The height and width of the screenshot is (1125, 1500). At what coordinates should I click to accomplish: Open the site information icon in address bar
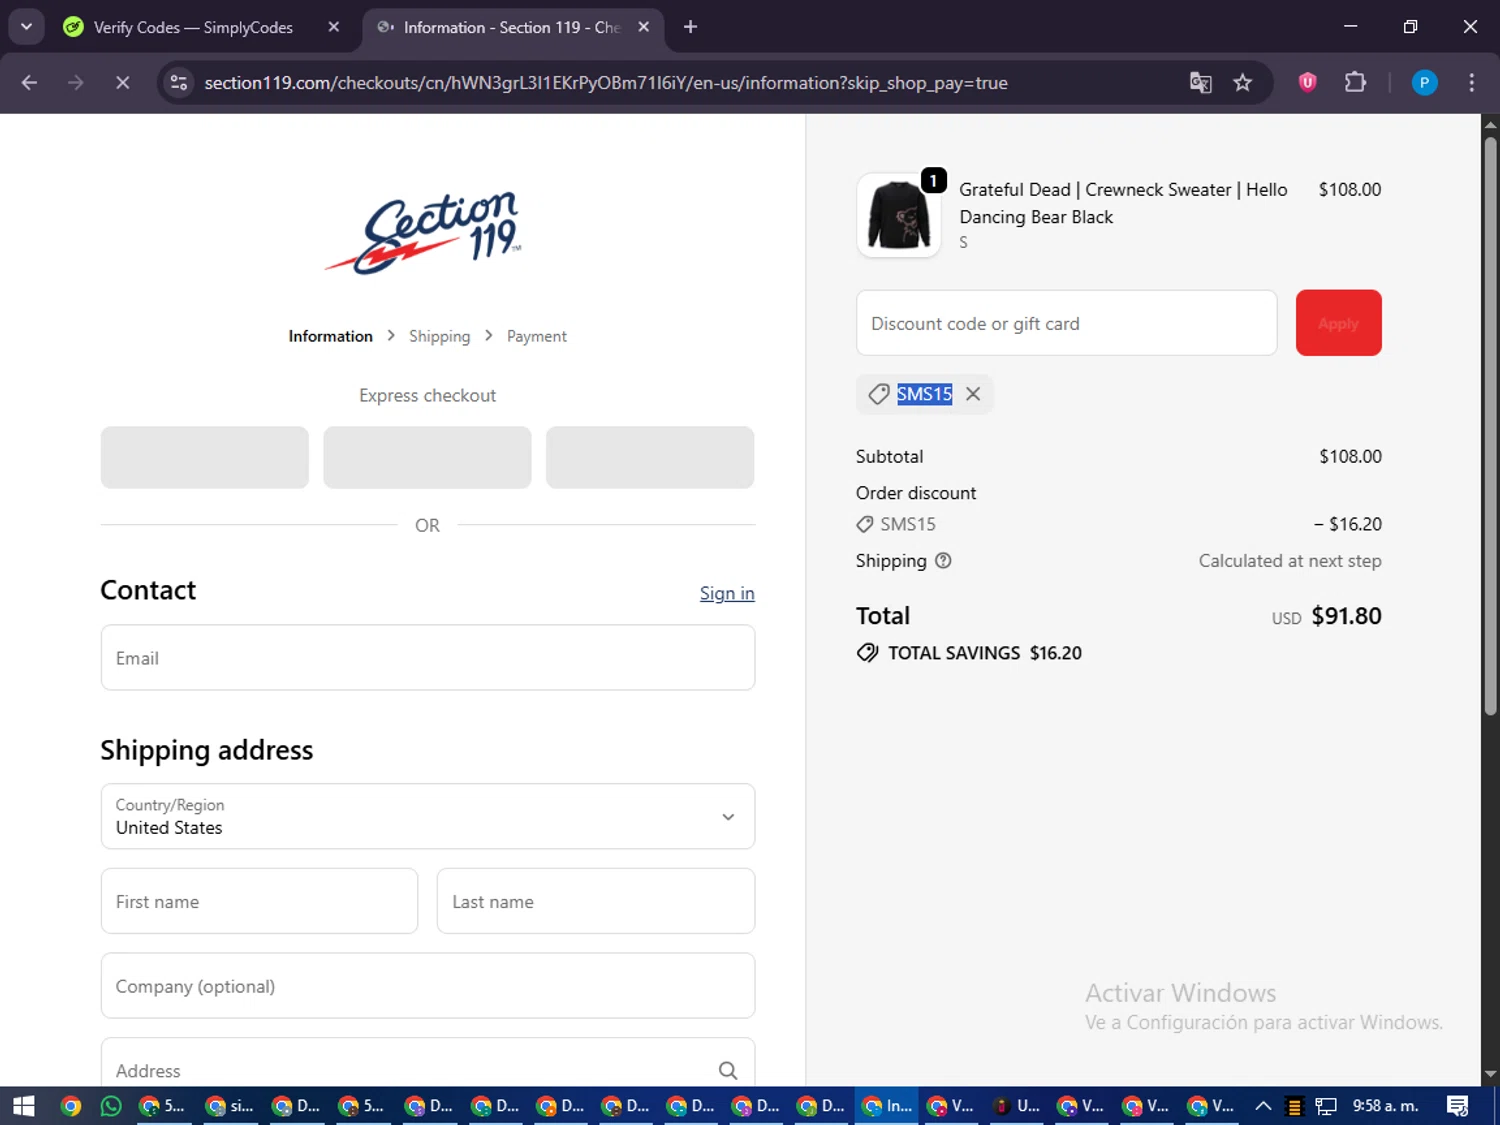(x=179, y=83)
